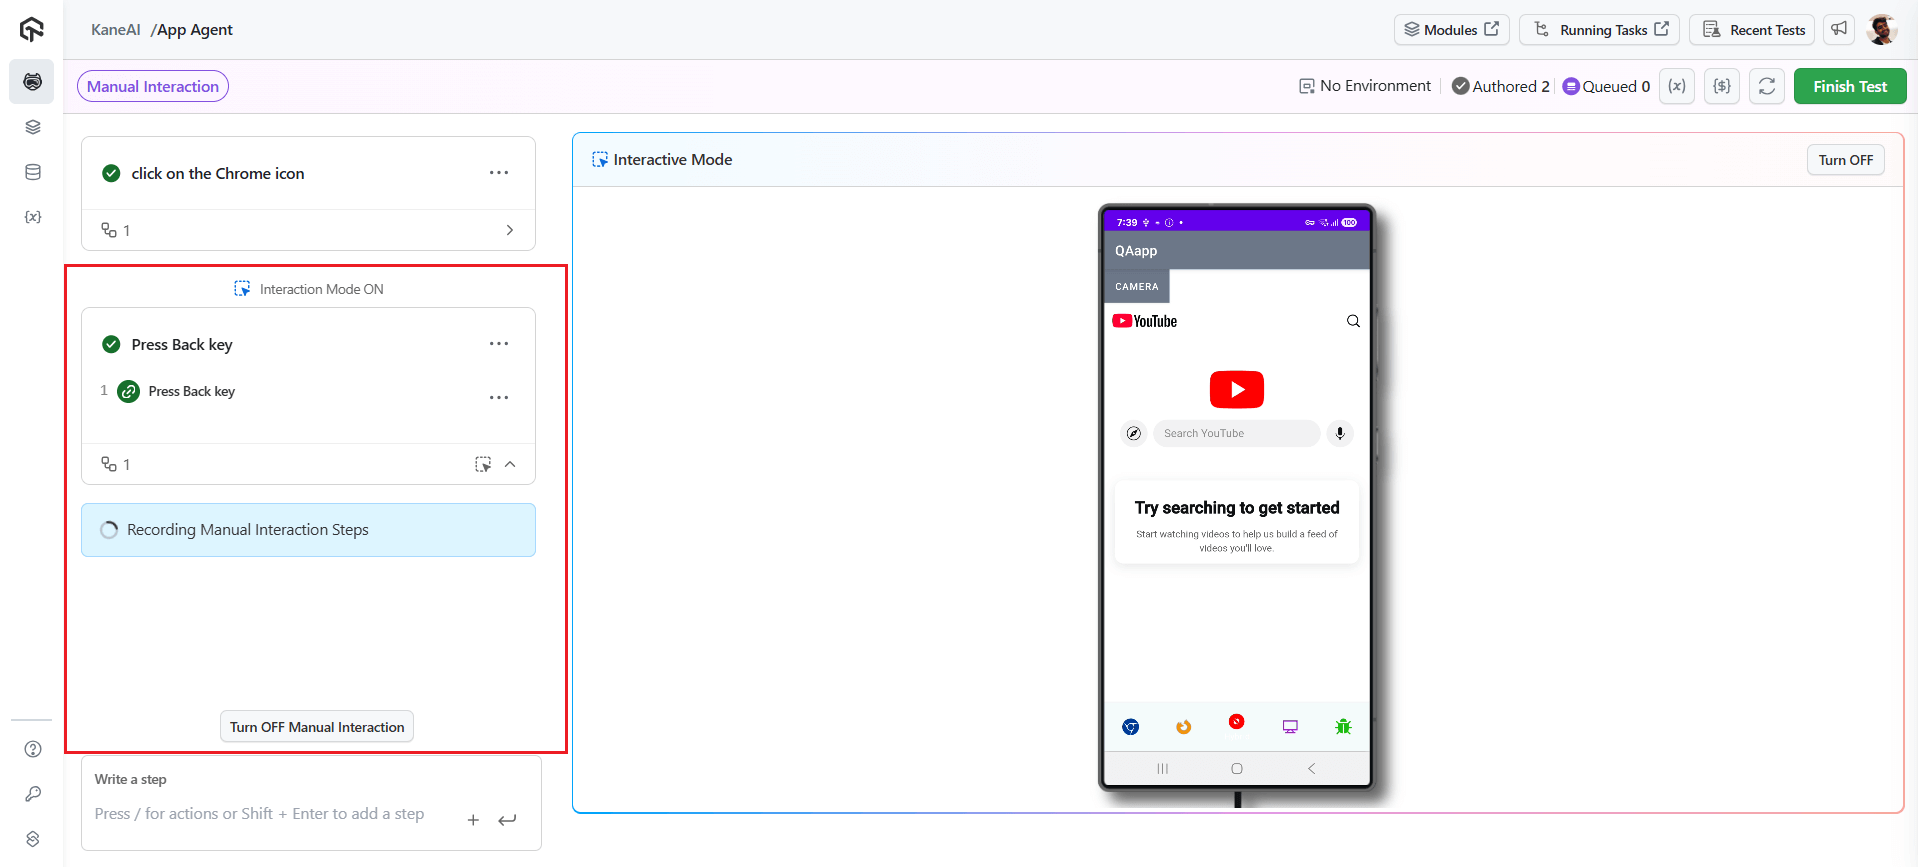Open more options for 'click on the Chrome icon'

pyautogui.click(x=499, y=173)
